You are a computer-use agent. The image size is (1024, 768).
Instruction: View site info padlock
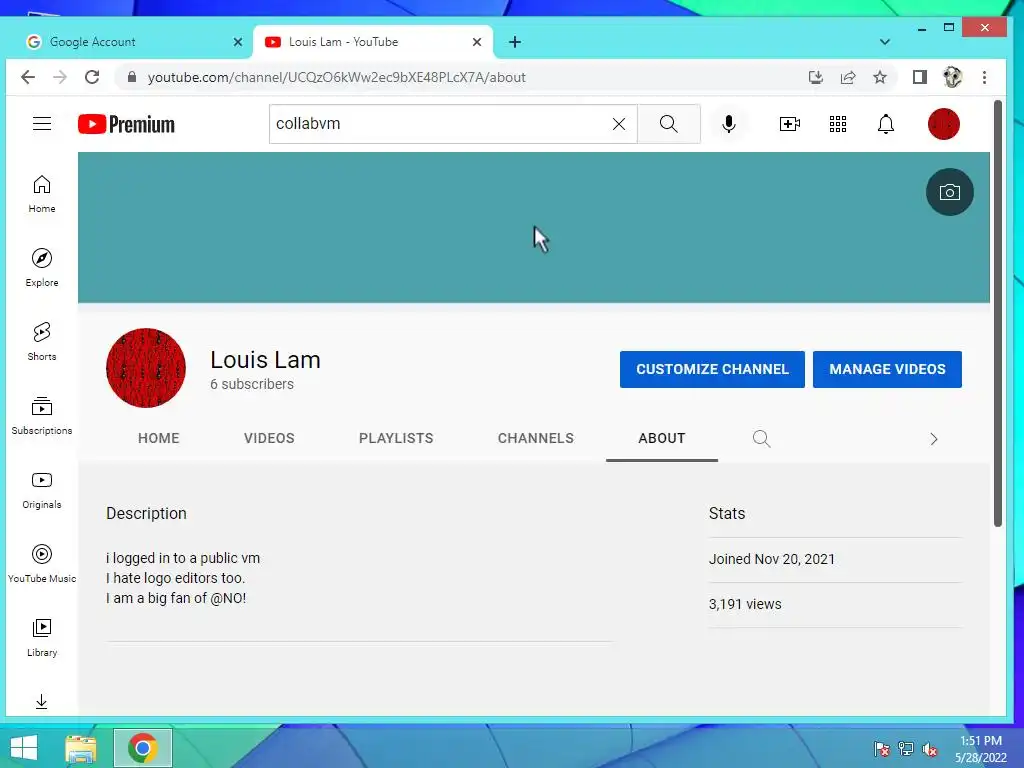[x=132, y=77]
